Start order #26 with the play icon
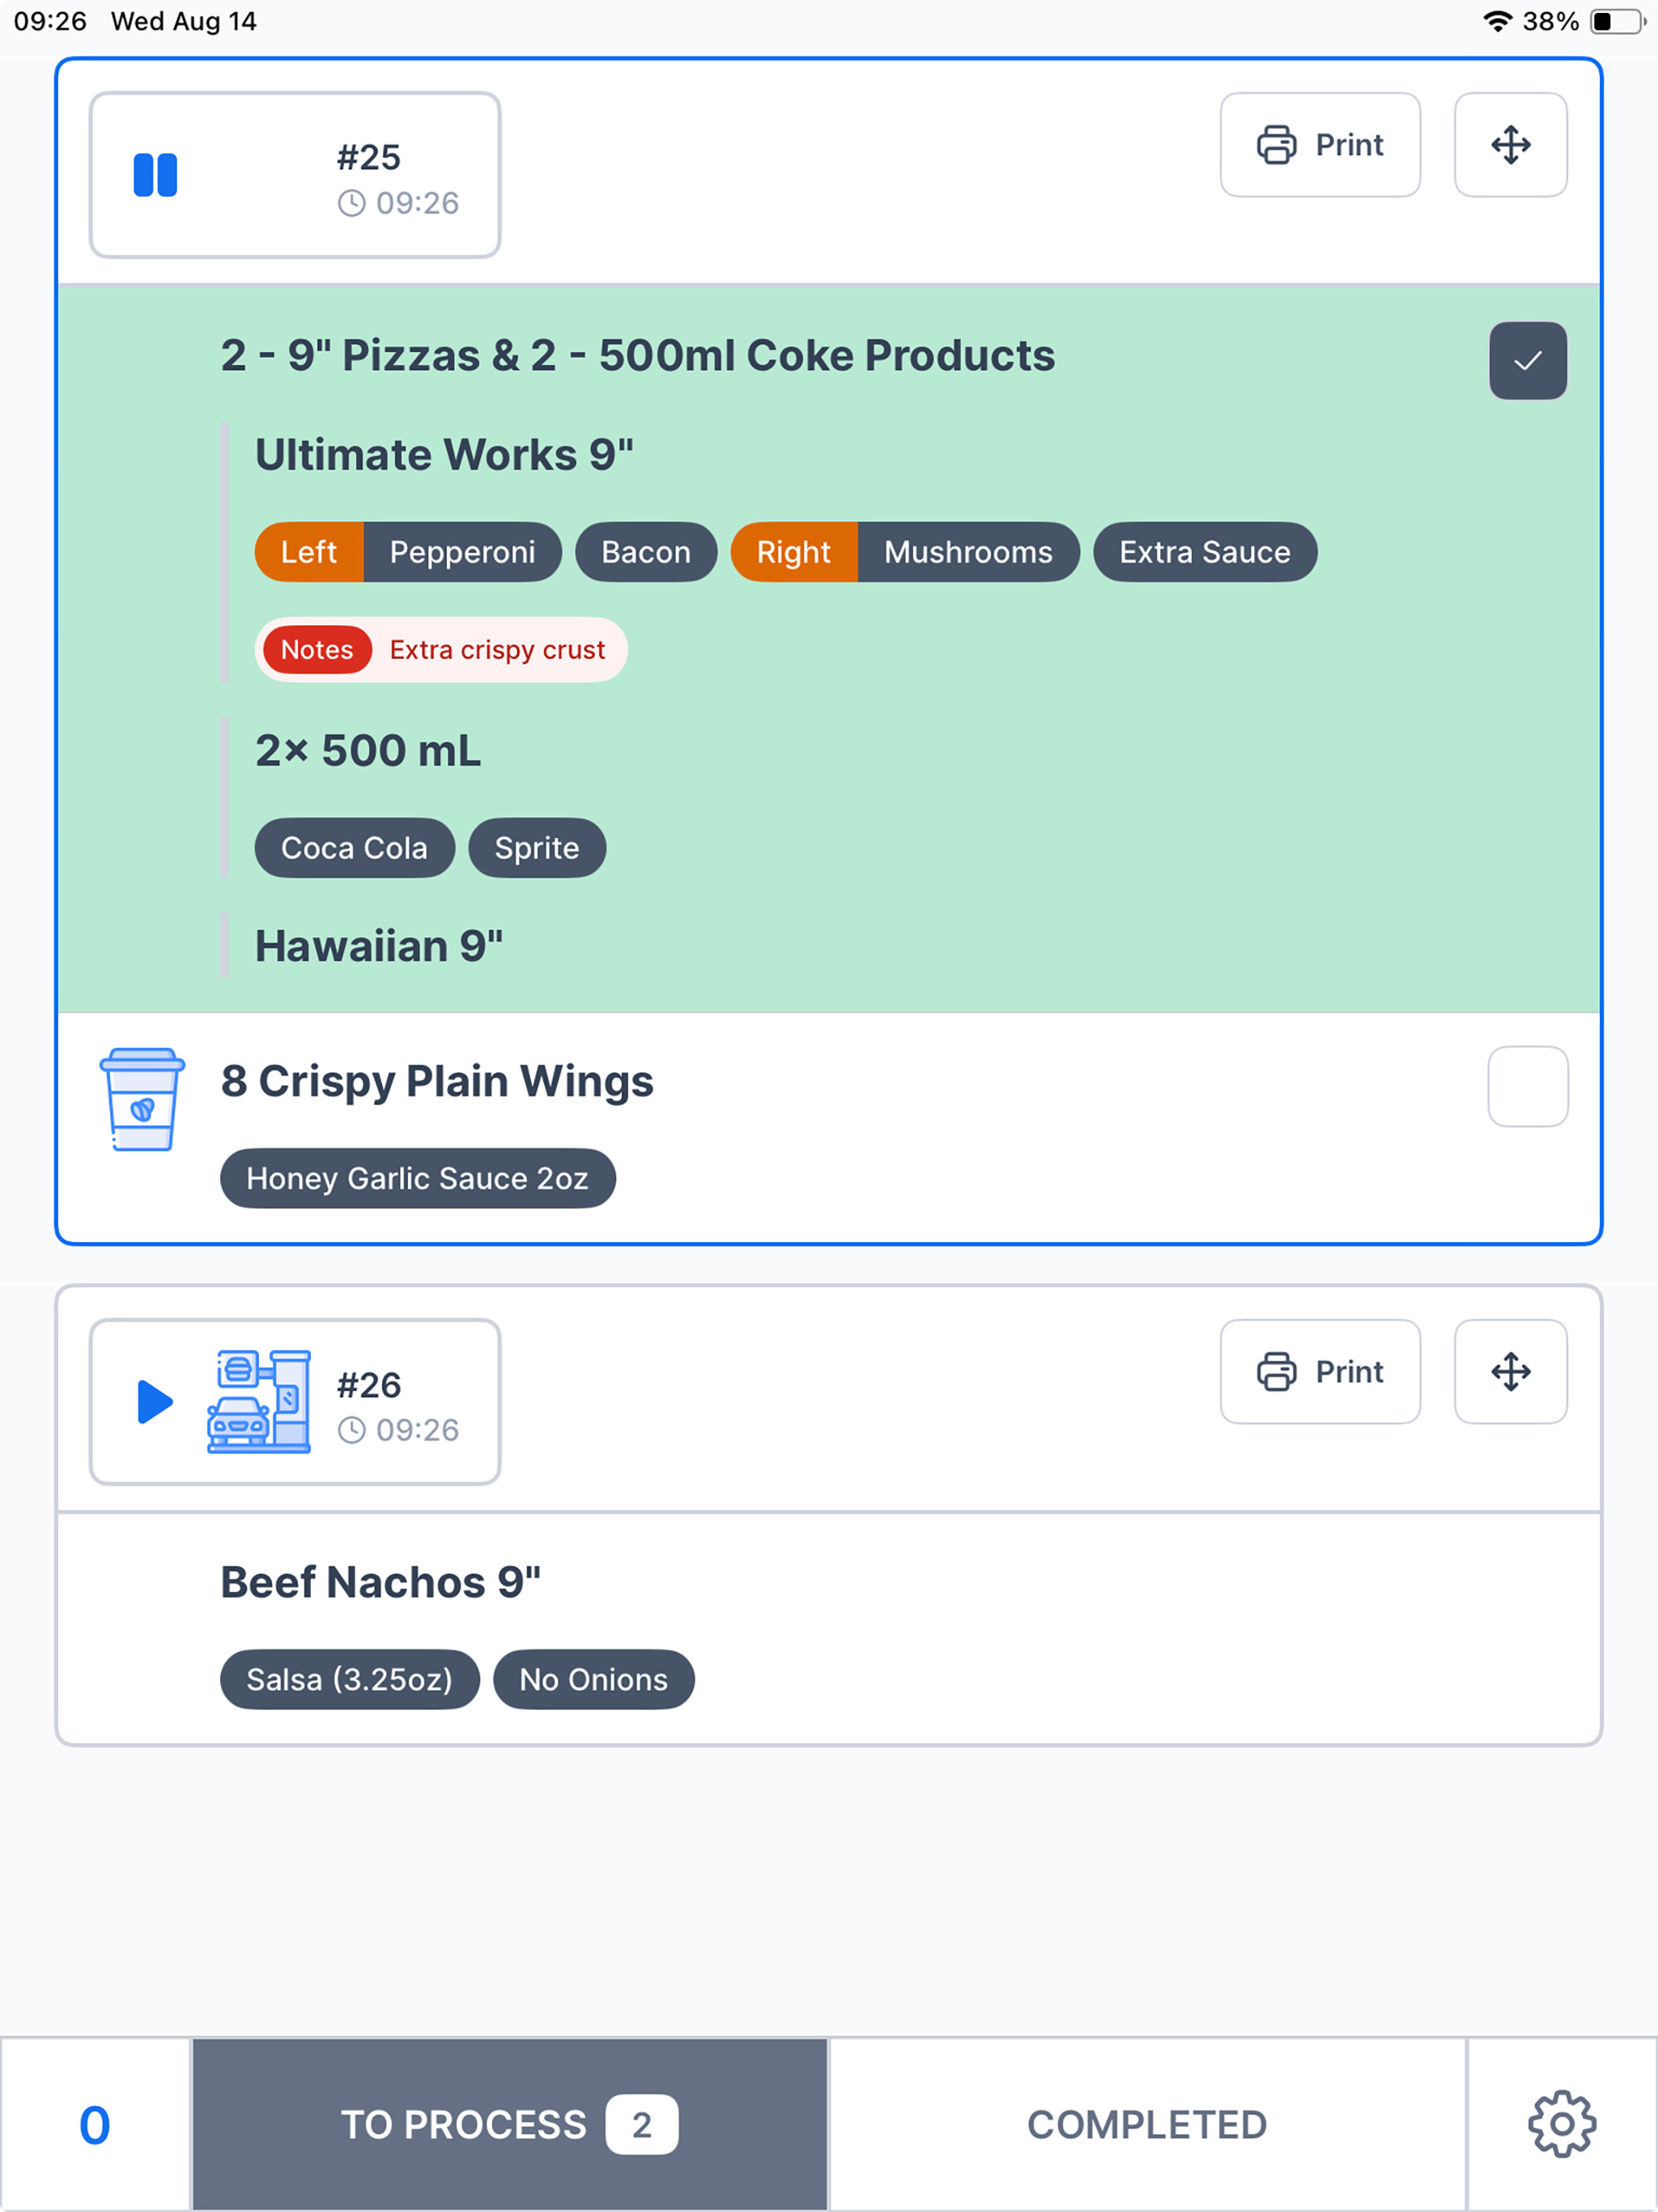Image resolution: width=1658 pixels, height=2212 pixels. pyautogui.click(x=155, y=1401)
